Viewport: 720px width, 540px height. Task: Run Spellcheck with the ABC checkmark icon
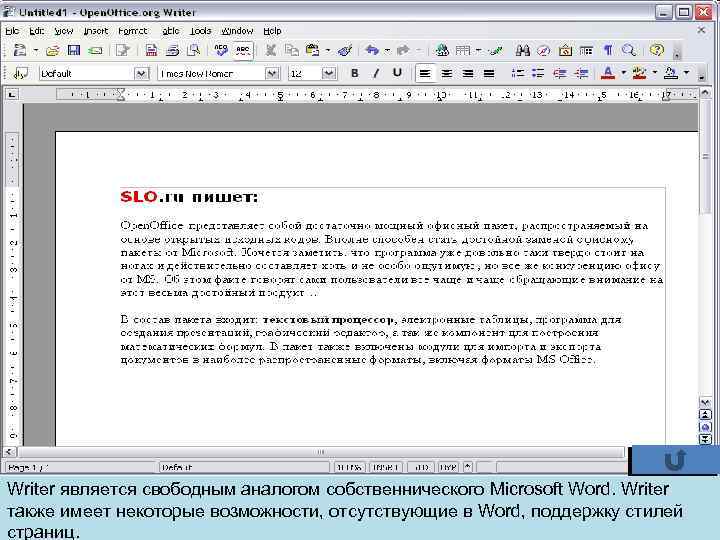coord(221,50)
